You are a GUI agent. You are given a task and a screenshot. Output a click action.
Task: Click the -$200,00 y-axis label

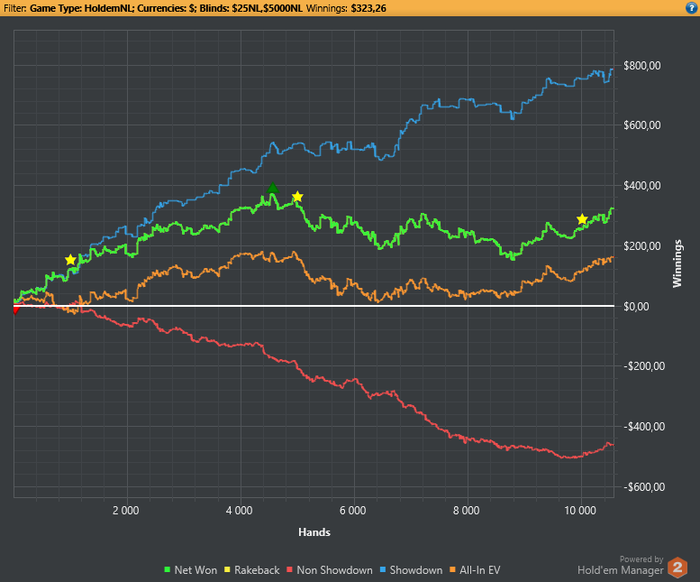[644, 366]
